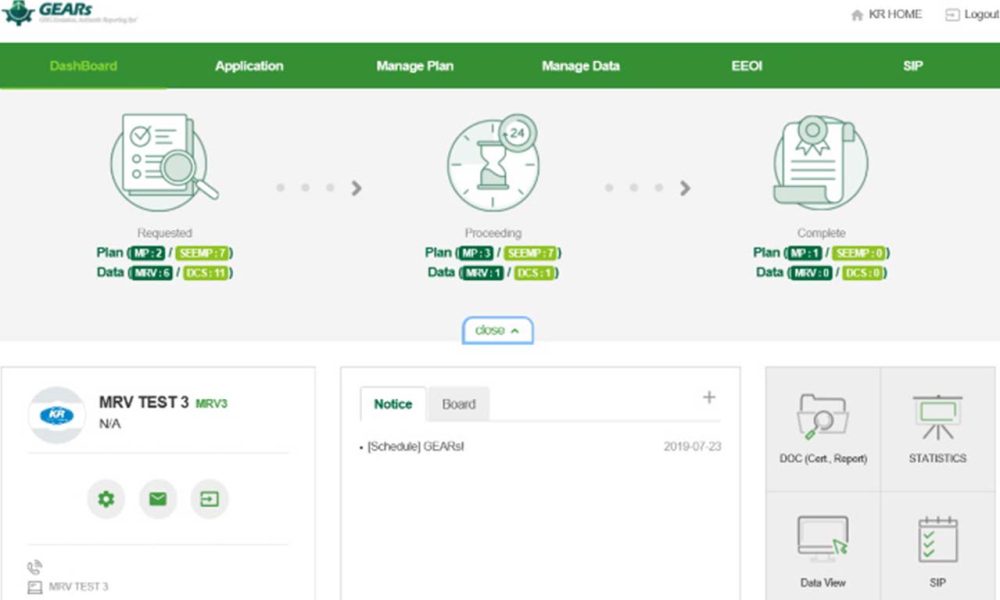This screenshot has height=600, width=1000.
Task: Click the home icon beside KR HOME
Action: tap(857, 15)
